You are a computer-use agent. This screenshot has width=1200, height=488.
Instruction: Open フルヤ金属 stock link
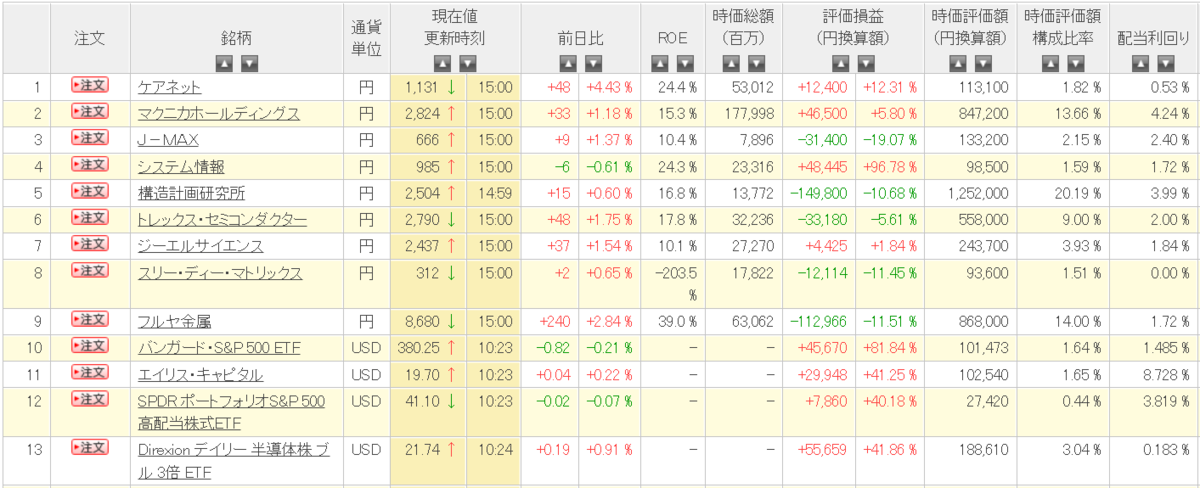[x=174, y=322]
